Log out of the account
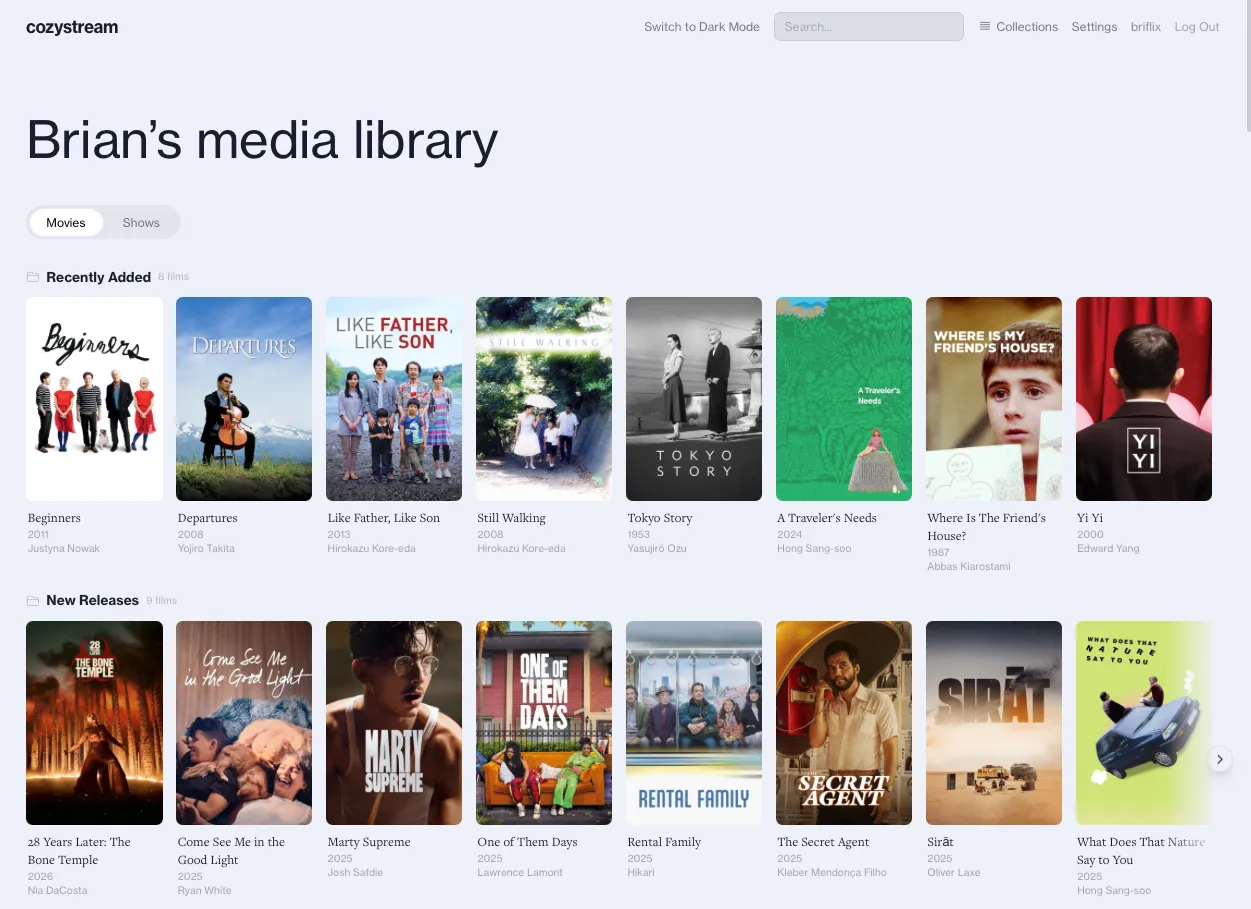The image size is (1251, 909). (x=1196, y=27)
